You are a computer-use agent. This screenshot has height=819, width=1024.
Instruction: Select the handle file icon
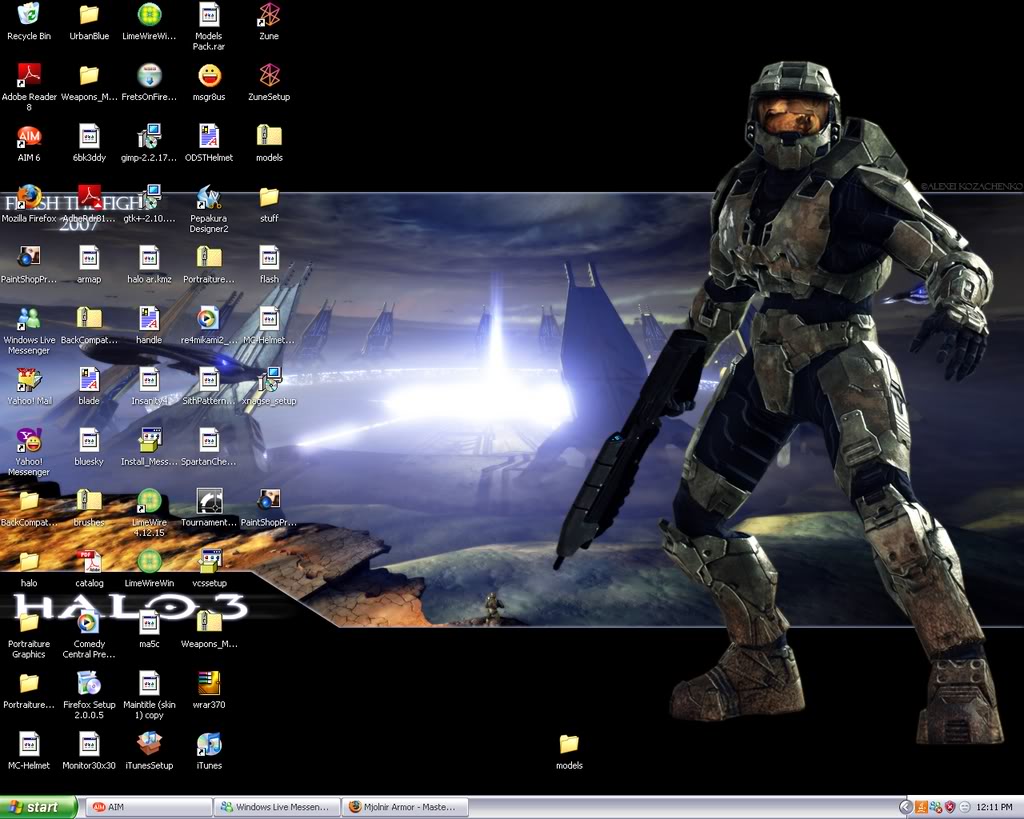pyautogui.click(x=149, y=319)
